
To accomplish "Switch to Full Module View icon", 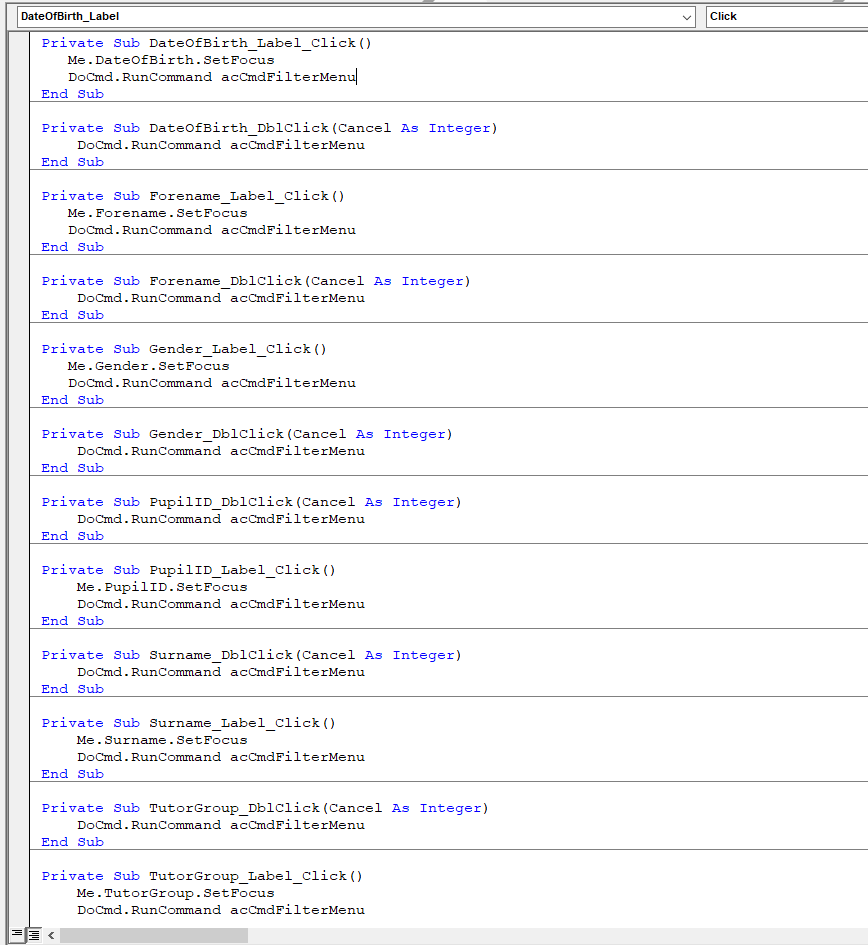I will (x=34, y=934).
